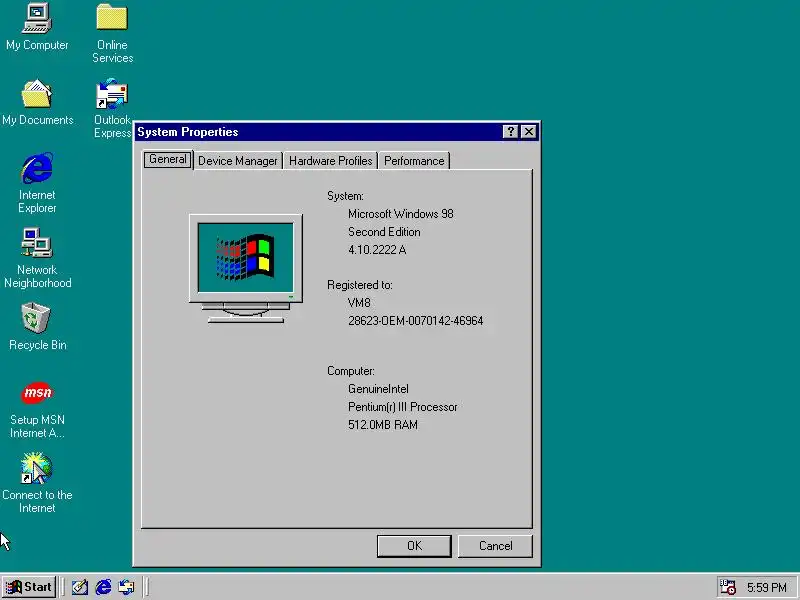Click the Windows logo monitor image
800x600 pixels.
pos(246,269)
